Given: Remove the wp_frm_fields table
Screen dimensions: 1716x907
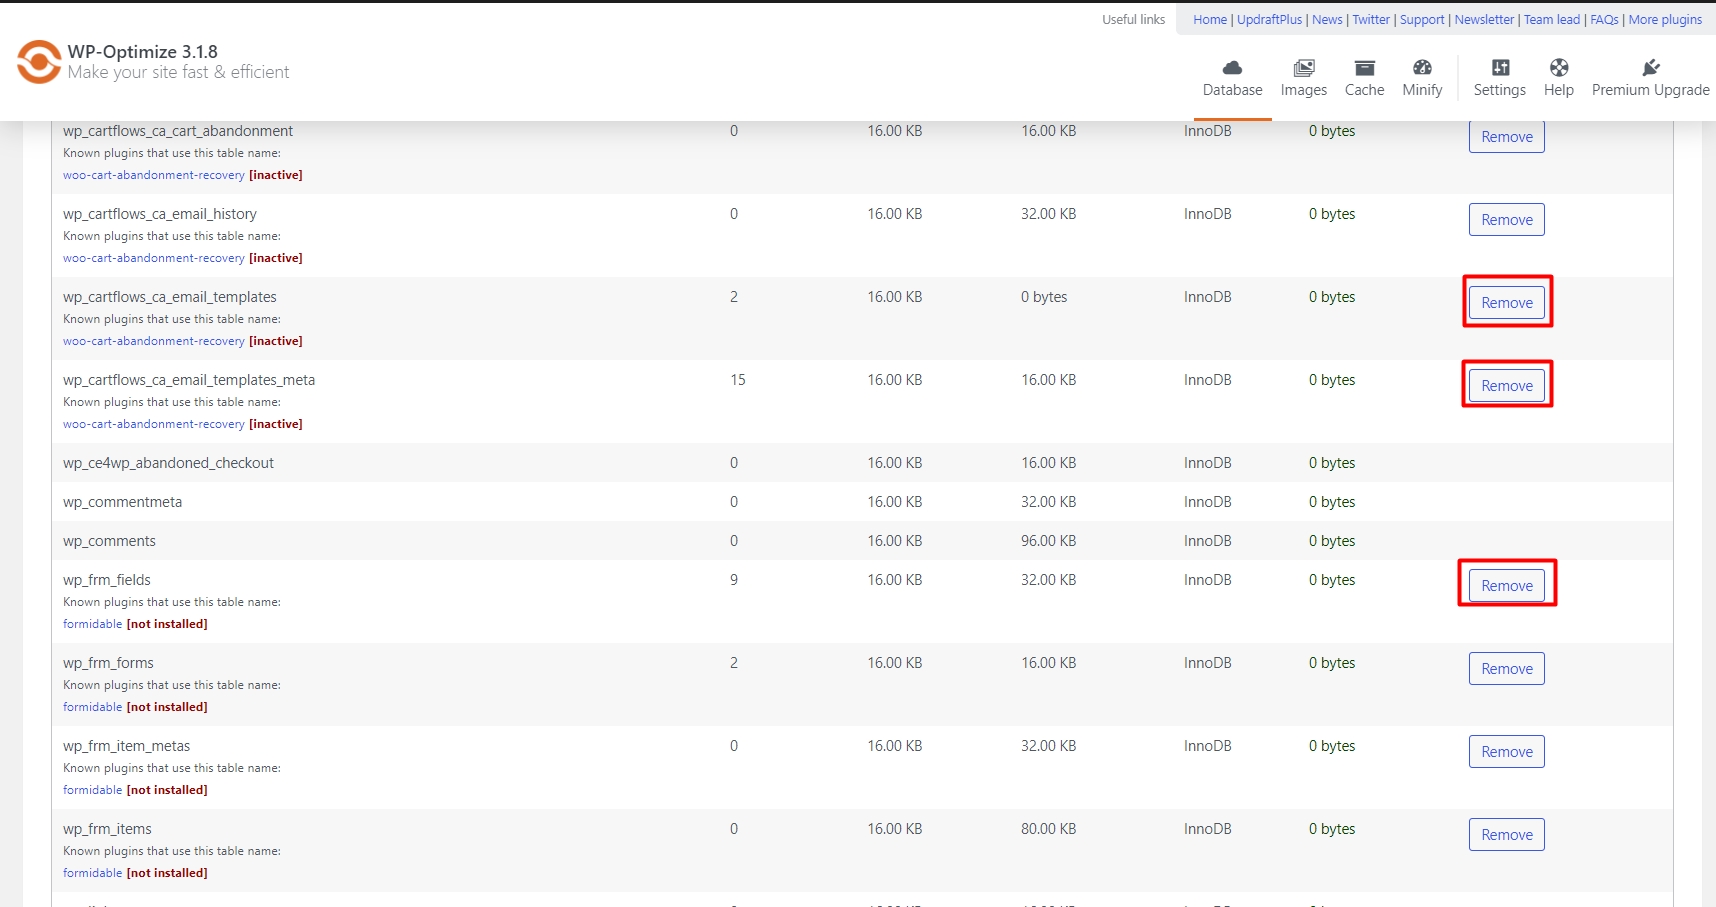Looking at the screenshot, I should [1506, 586].
